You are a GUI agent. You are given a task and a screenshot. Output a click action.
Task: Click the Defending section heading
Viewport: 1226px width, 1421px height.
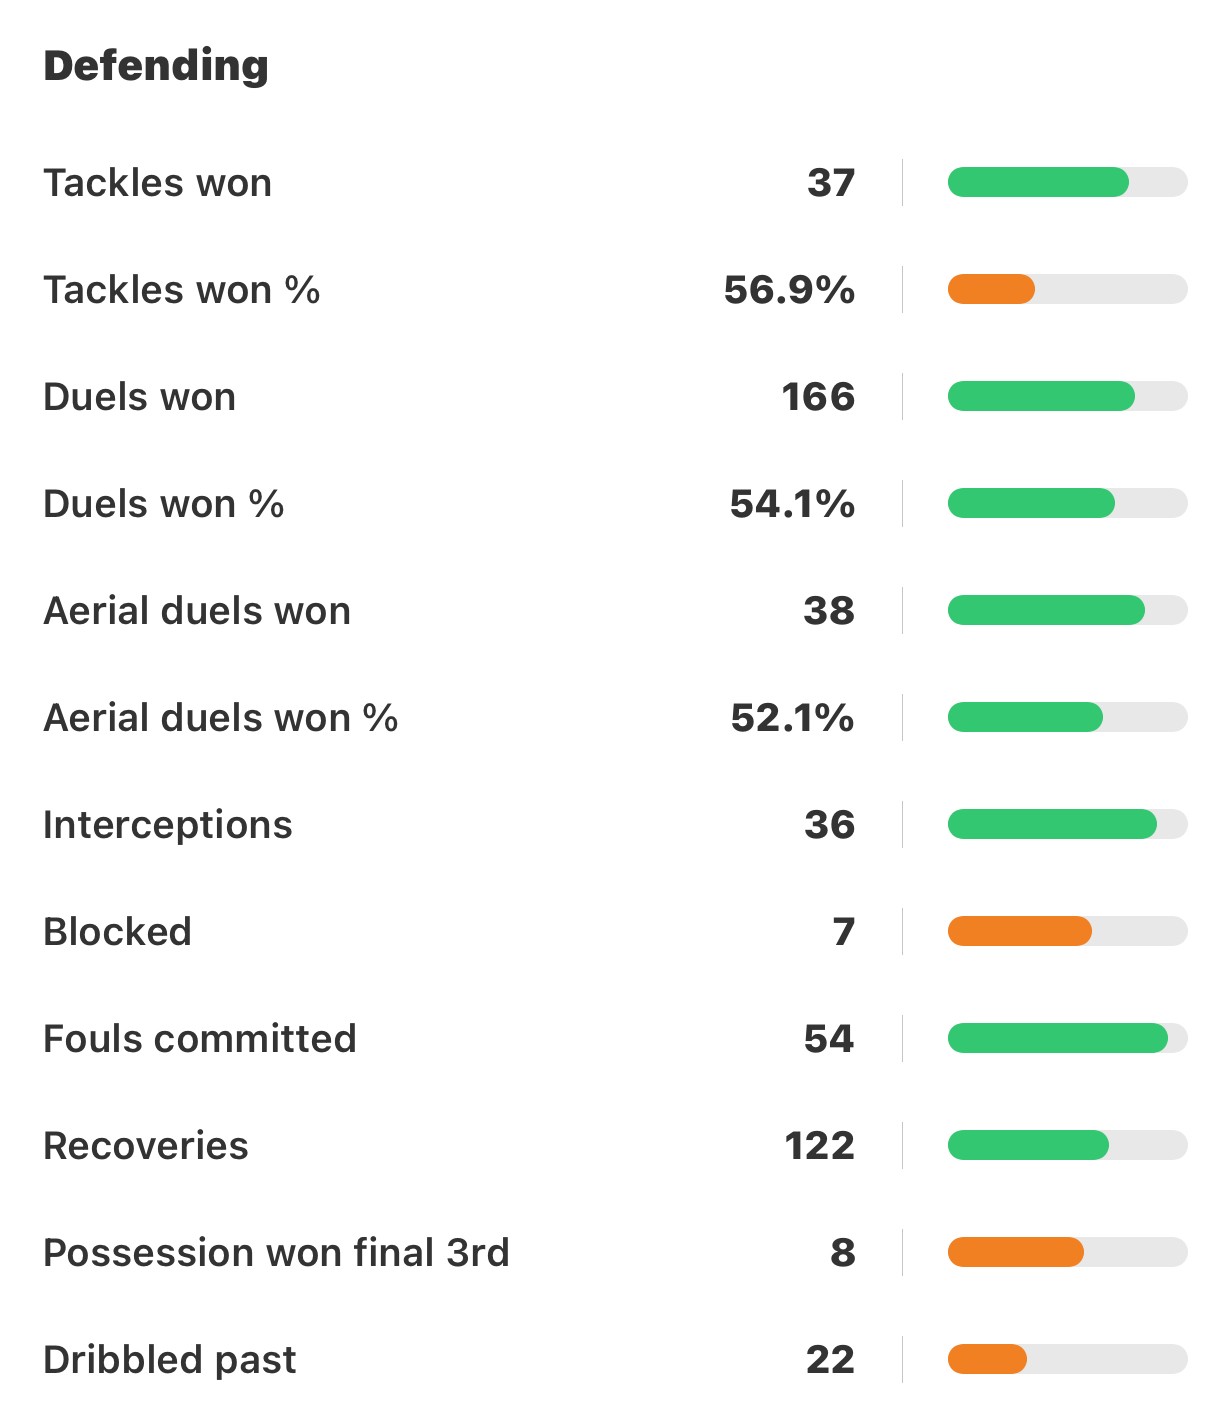pos(156,66)
